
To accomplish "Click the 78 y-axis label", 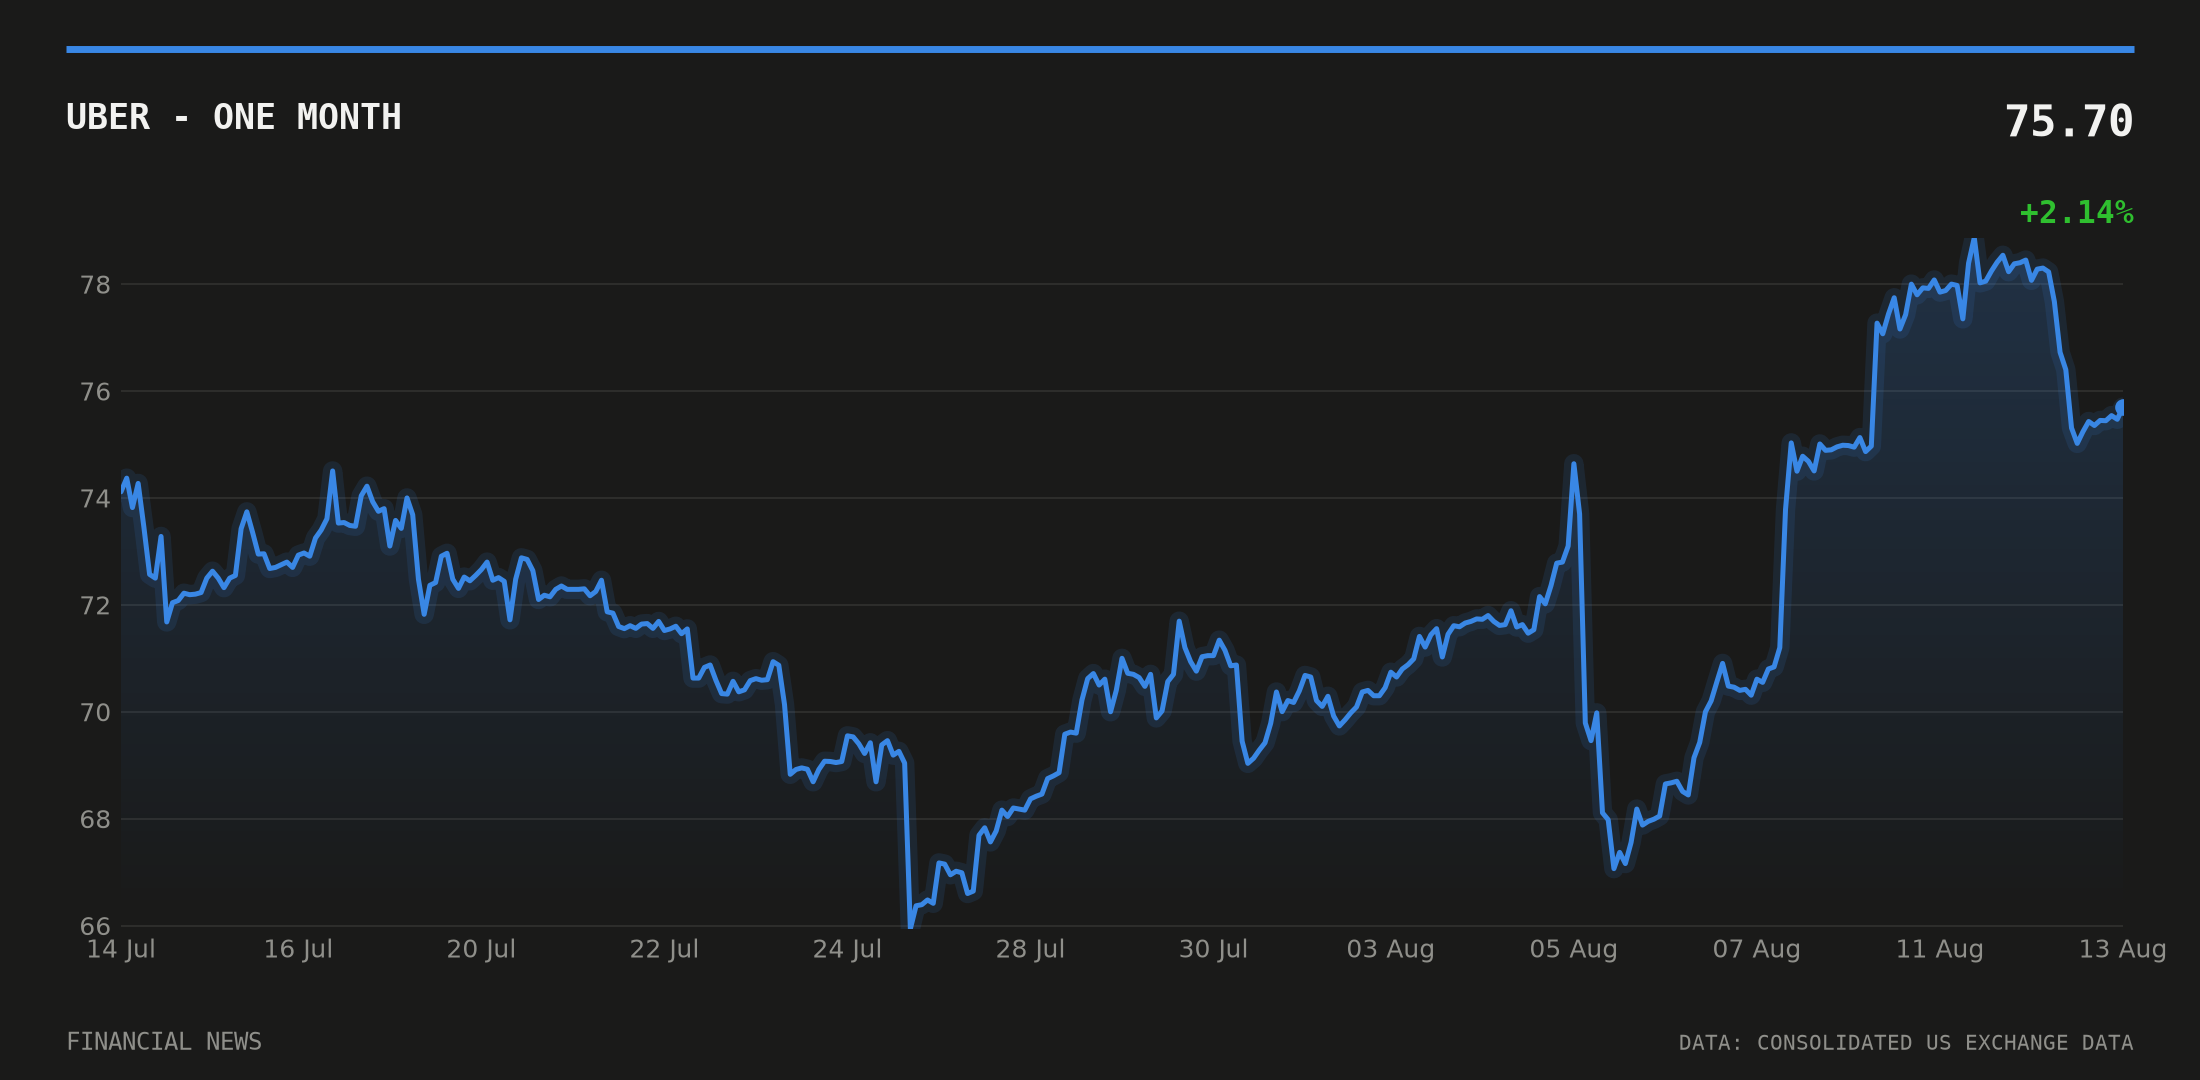I will 95,285.
